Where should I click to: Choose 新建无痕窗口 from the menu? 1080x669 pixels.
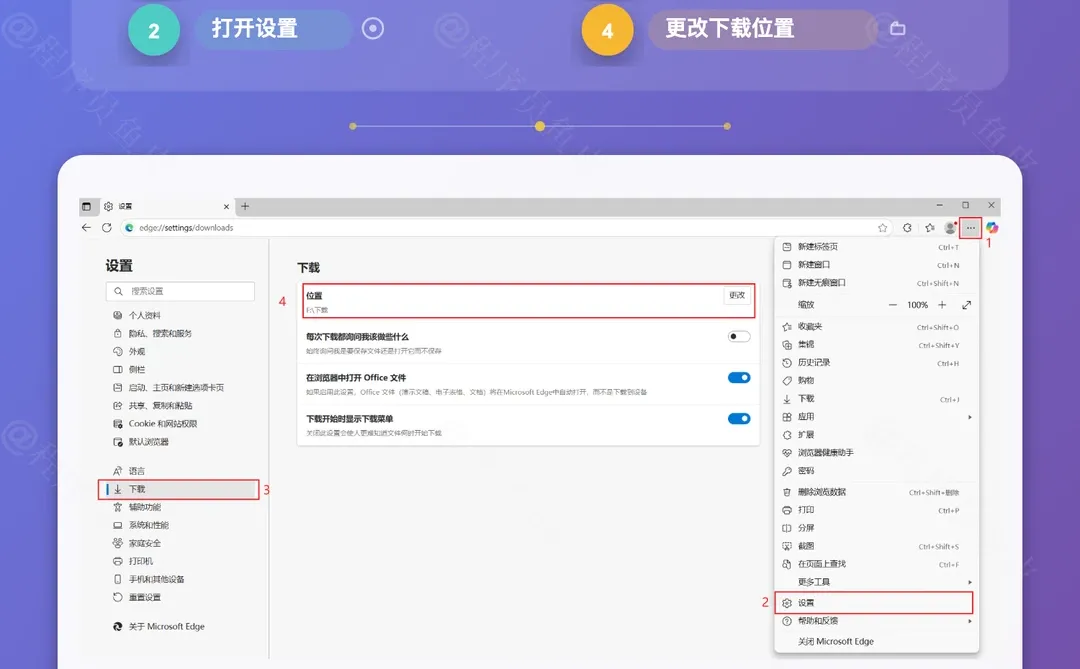click(x=876, y=282)
